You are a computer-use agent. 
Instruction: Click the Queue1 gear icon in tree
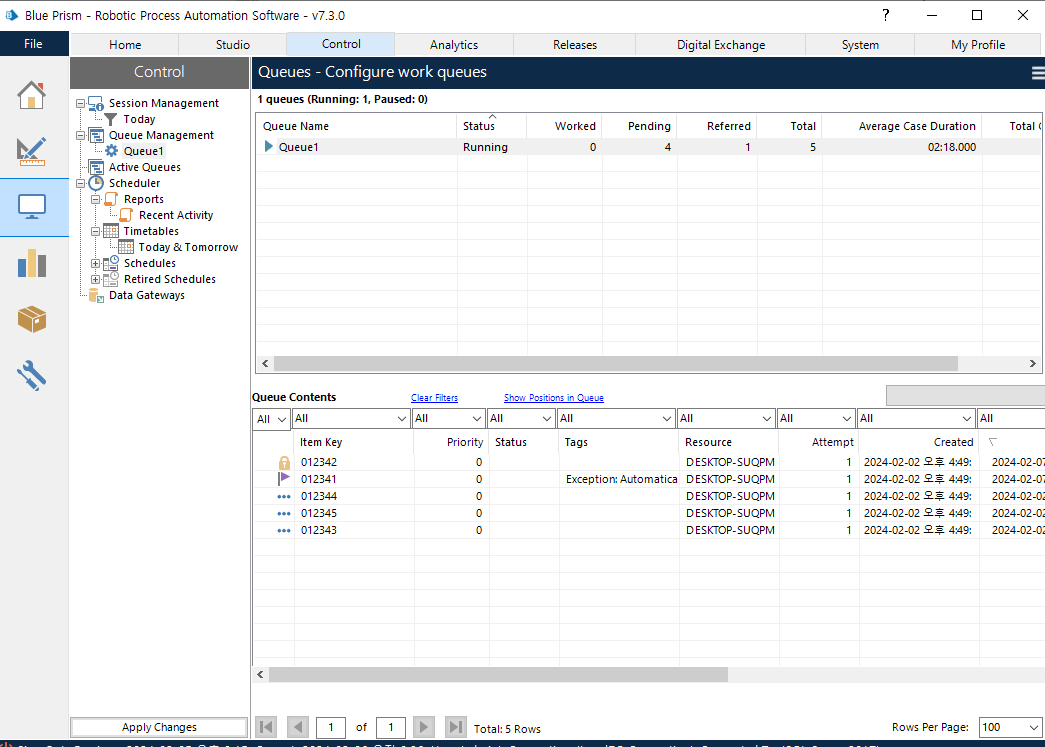(x=111, y=151)
